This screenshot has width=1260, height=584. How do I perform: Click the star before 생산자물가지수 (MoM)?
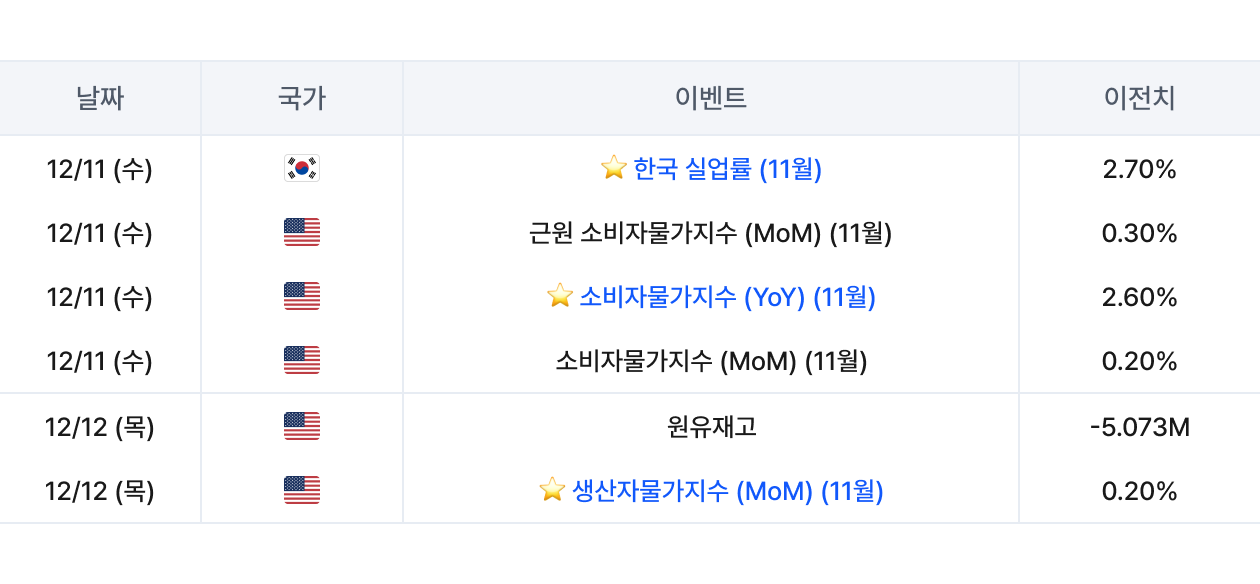(552, 491)
